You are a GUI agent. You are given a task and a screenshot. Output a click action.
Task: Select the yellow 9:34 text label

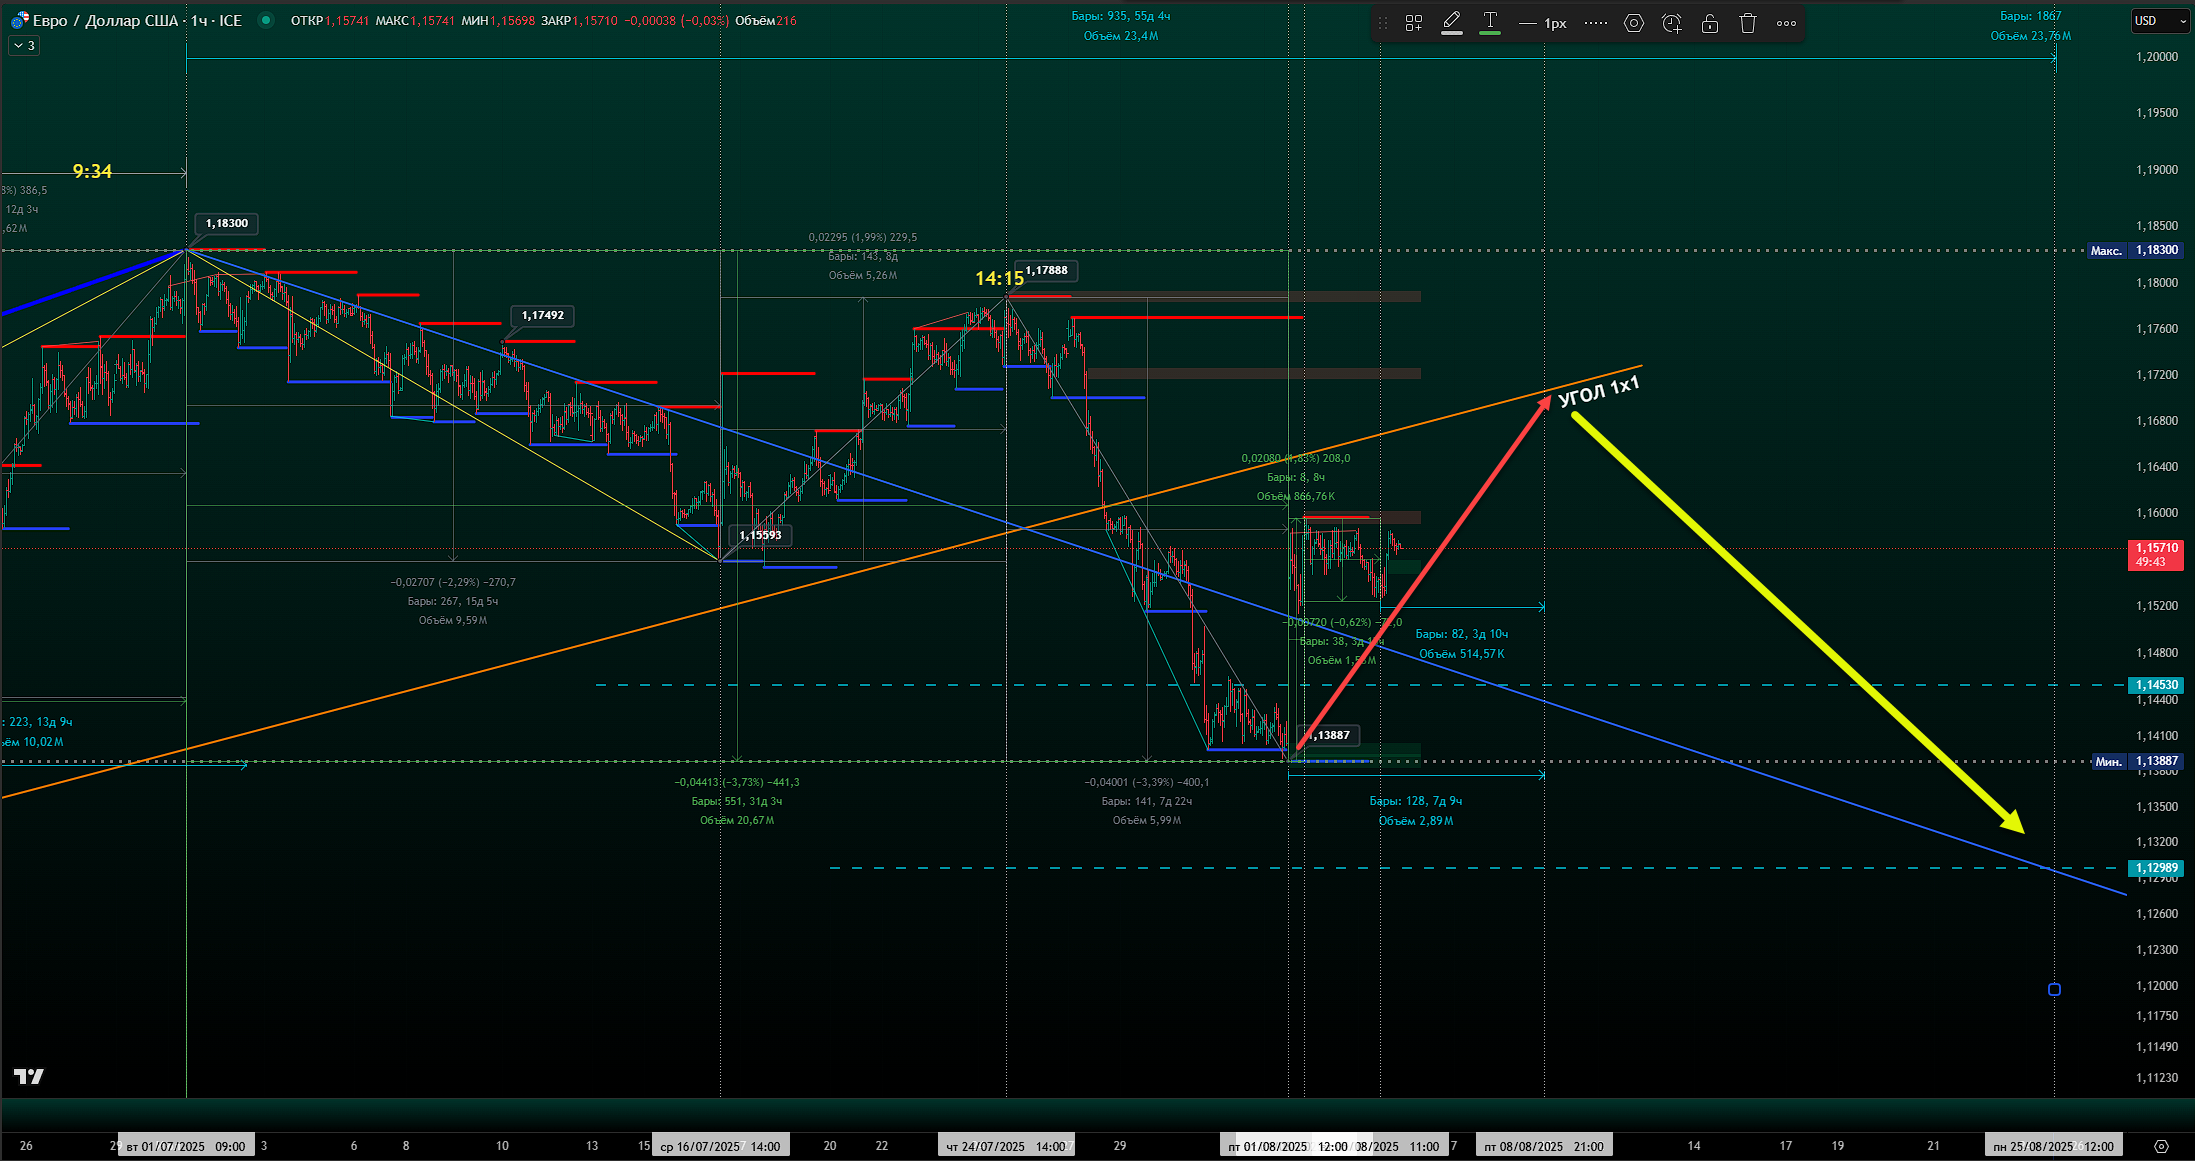click(92, 171)
